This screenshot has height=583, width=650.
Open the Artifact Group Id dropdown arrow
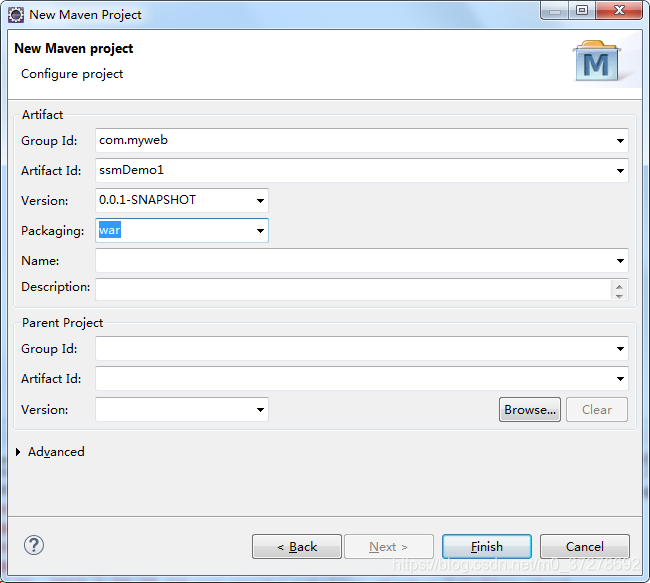pos(620,141)
